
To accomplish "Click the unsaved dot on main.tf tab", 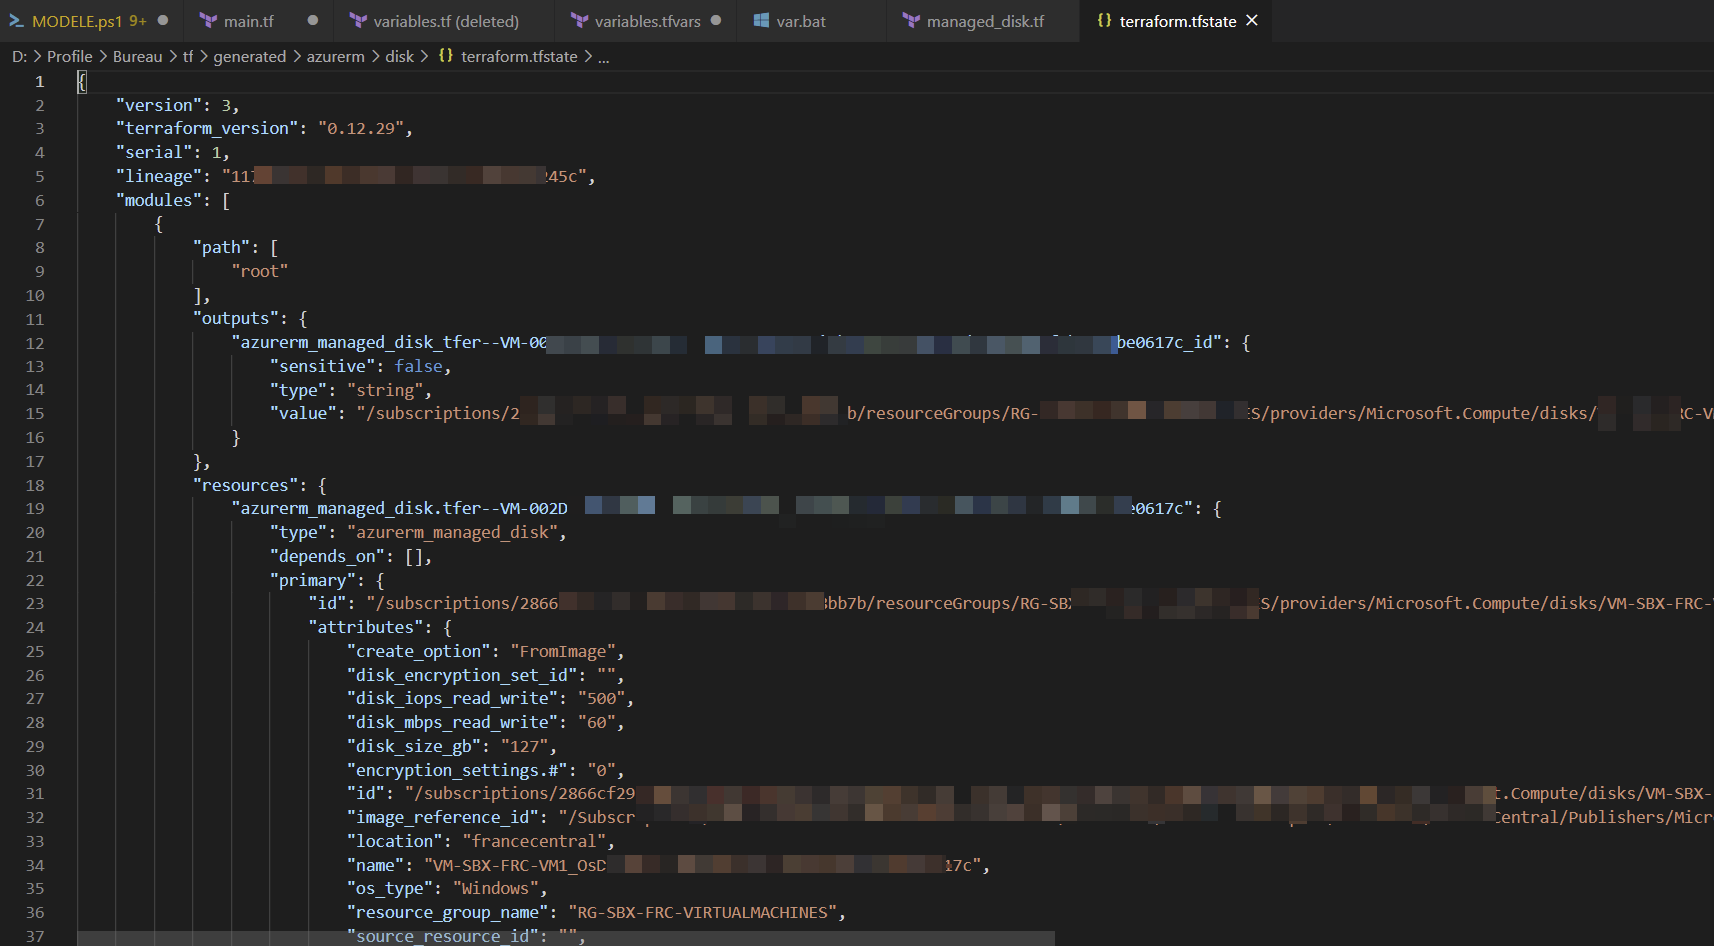I will click(313, 20).
